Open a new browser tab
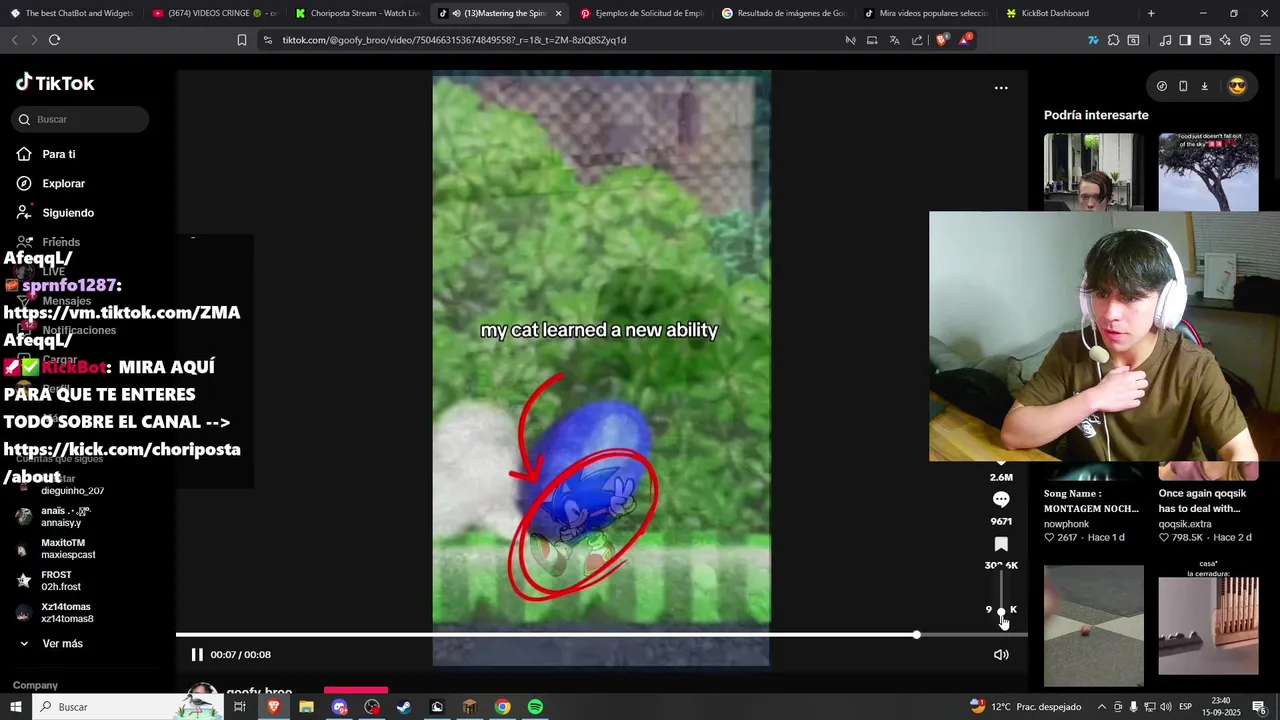 pos(1151,13)
